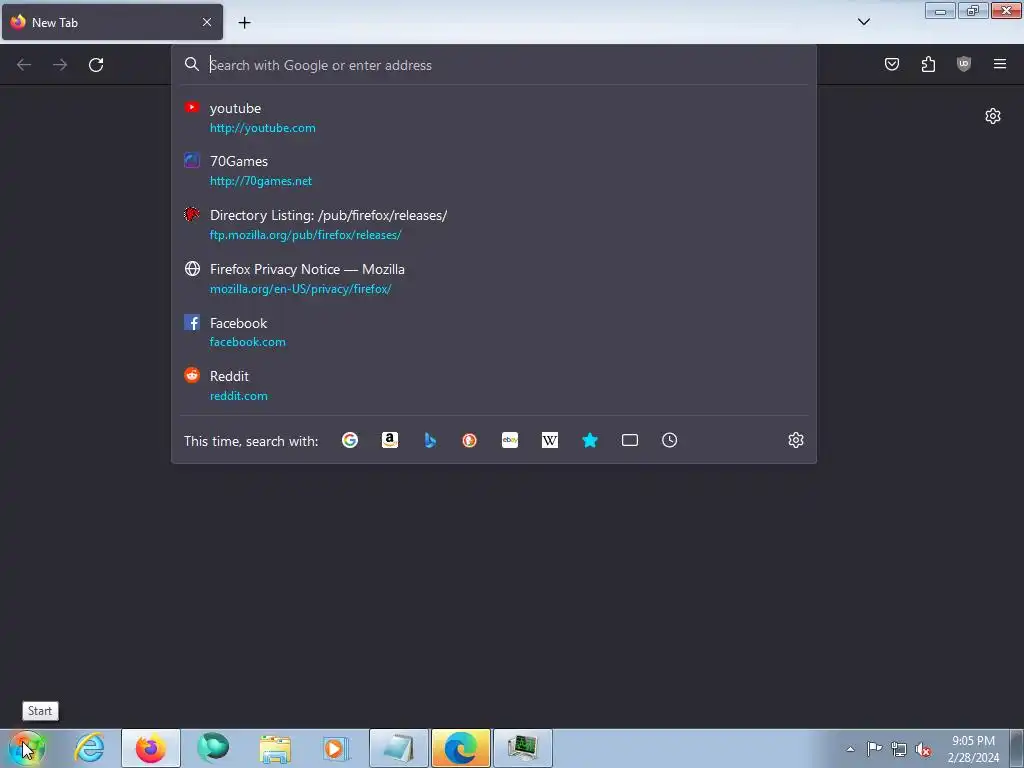Click the facebook.com URL text
Image resolution: width=1024 pixels, height=768 pixels.
[248, 342]
